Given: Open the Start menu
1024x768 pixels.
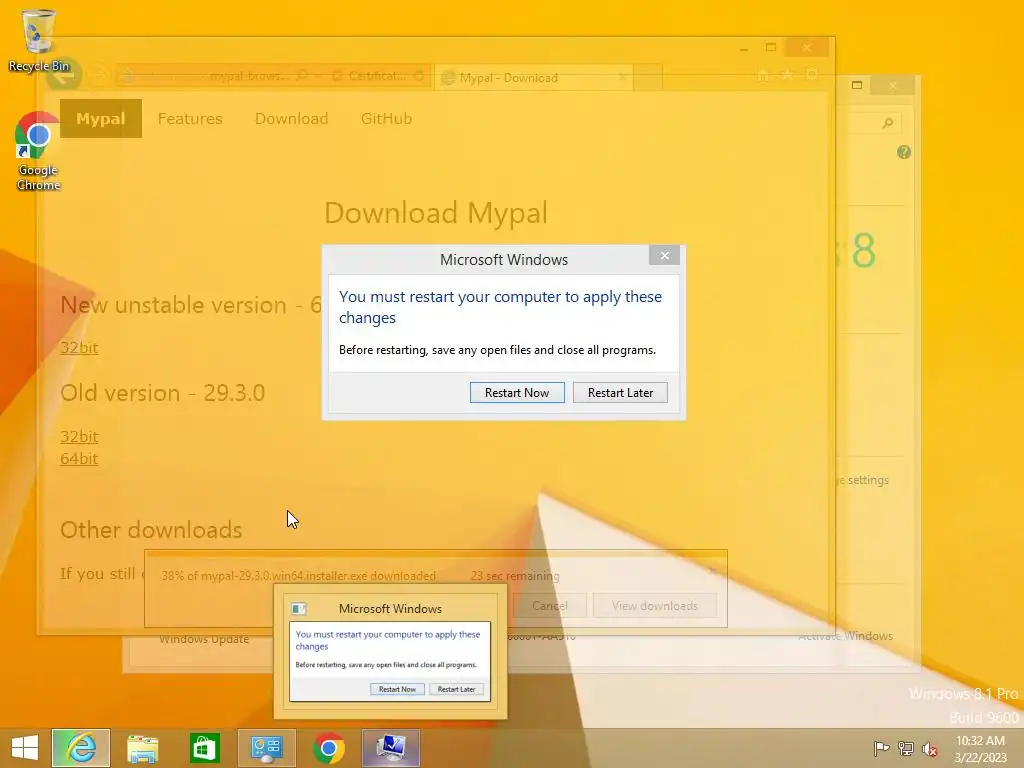Looking at the screenshot, I should coord(25,748).
